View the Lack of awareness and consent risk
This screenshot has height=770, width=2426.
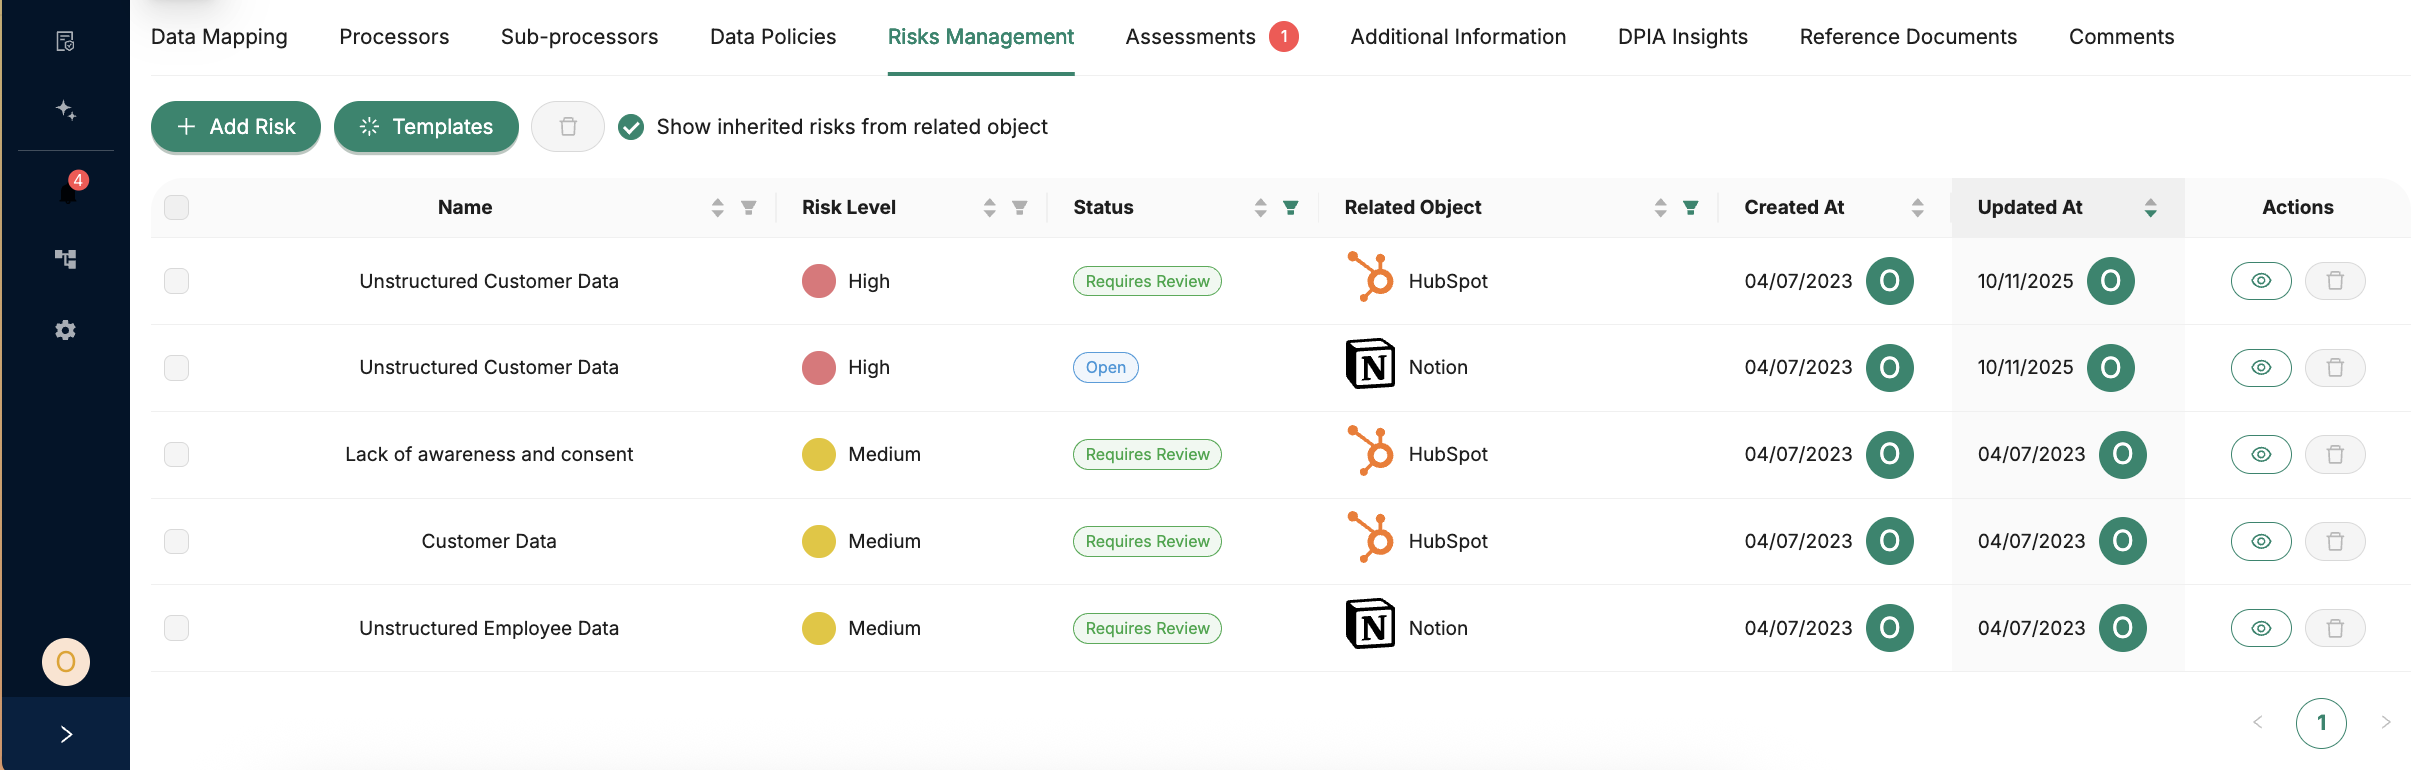(x=2260, y=454)
